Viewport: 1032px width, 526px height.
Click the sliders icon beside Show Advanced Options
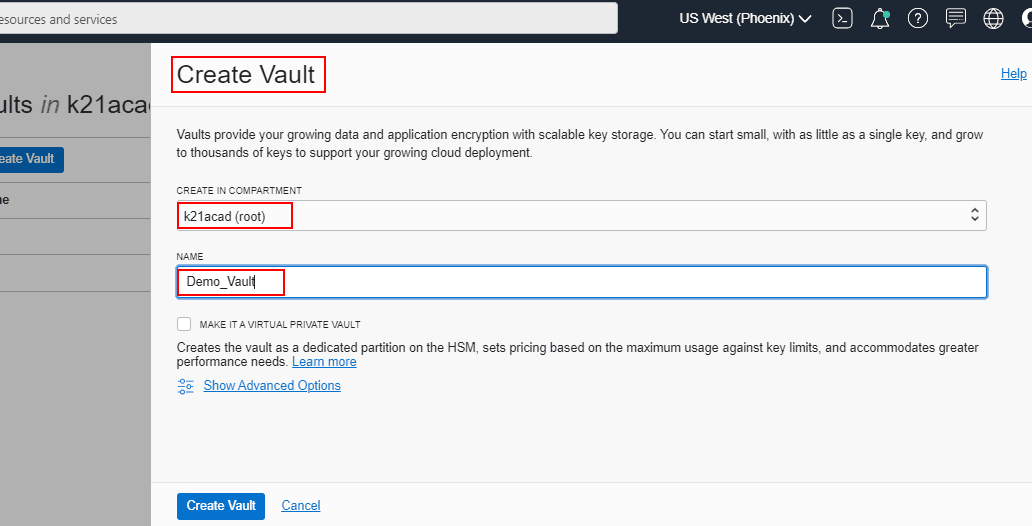coord(186,386)
